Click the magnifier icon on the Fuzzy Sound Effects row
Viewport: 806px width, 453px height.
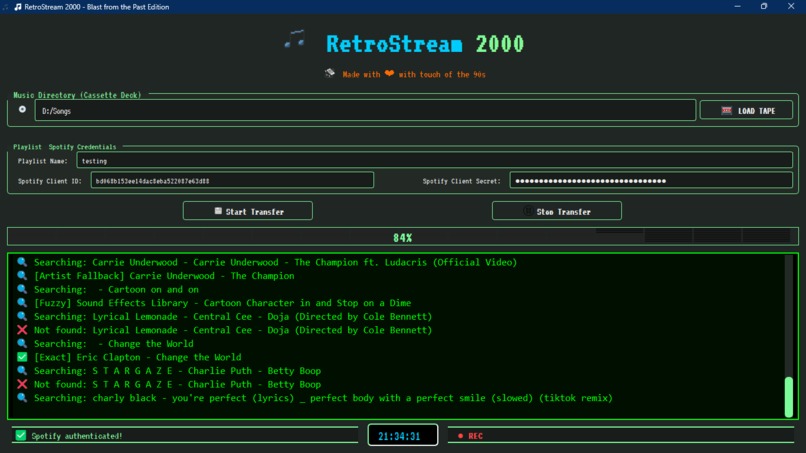tap(22, 302)
